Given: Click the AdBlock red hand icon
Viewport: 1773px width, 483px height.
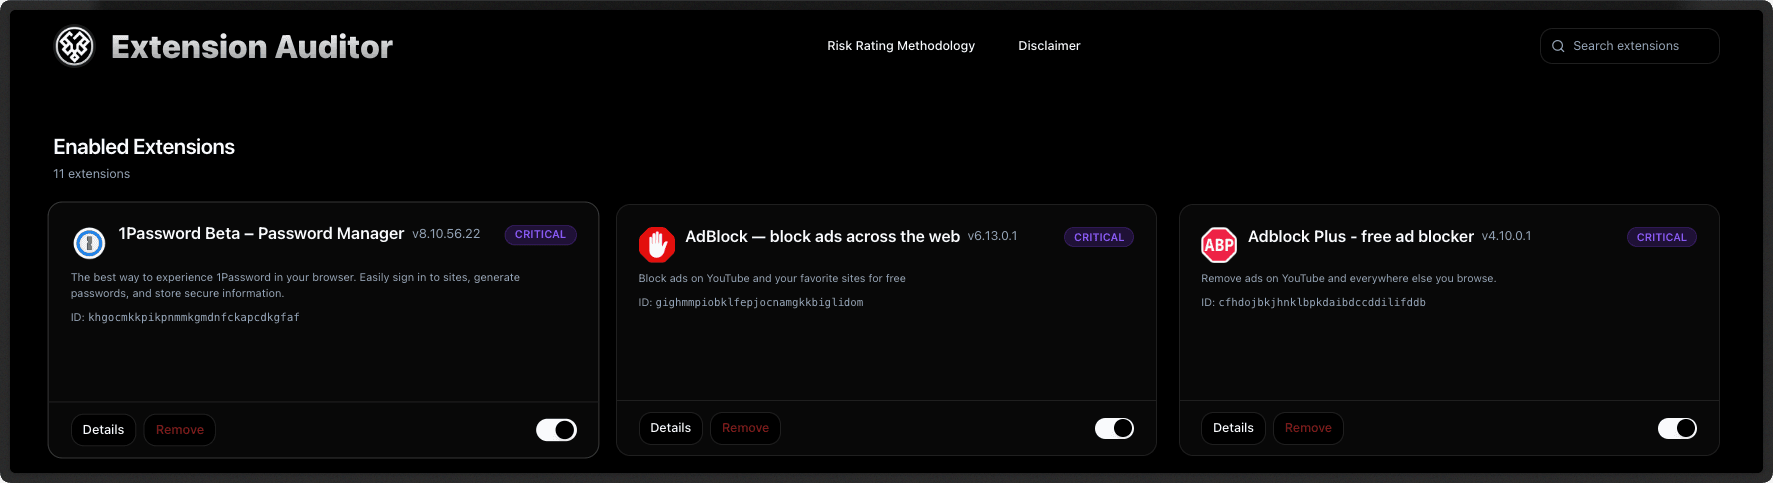Looking at the screenshot, I should (x=656, y=244).
